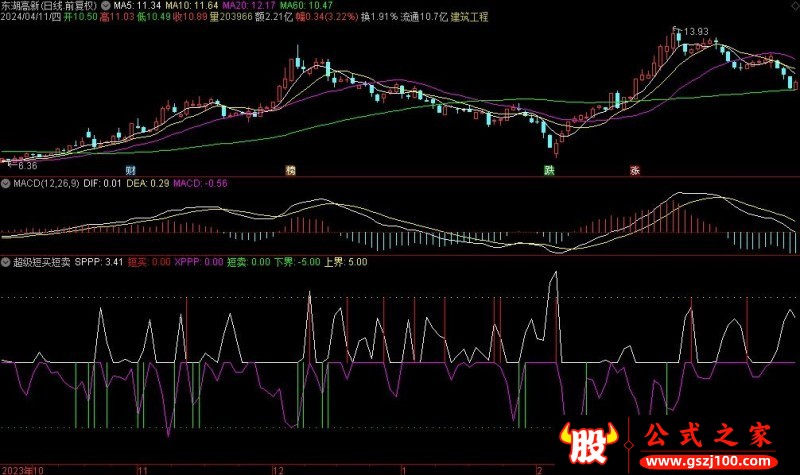Expand the 超级短买短卖 indicator dropdown
The width and height of the screenshot is (800, 475).
pos(6,262)
